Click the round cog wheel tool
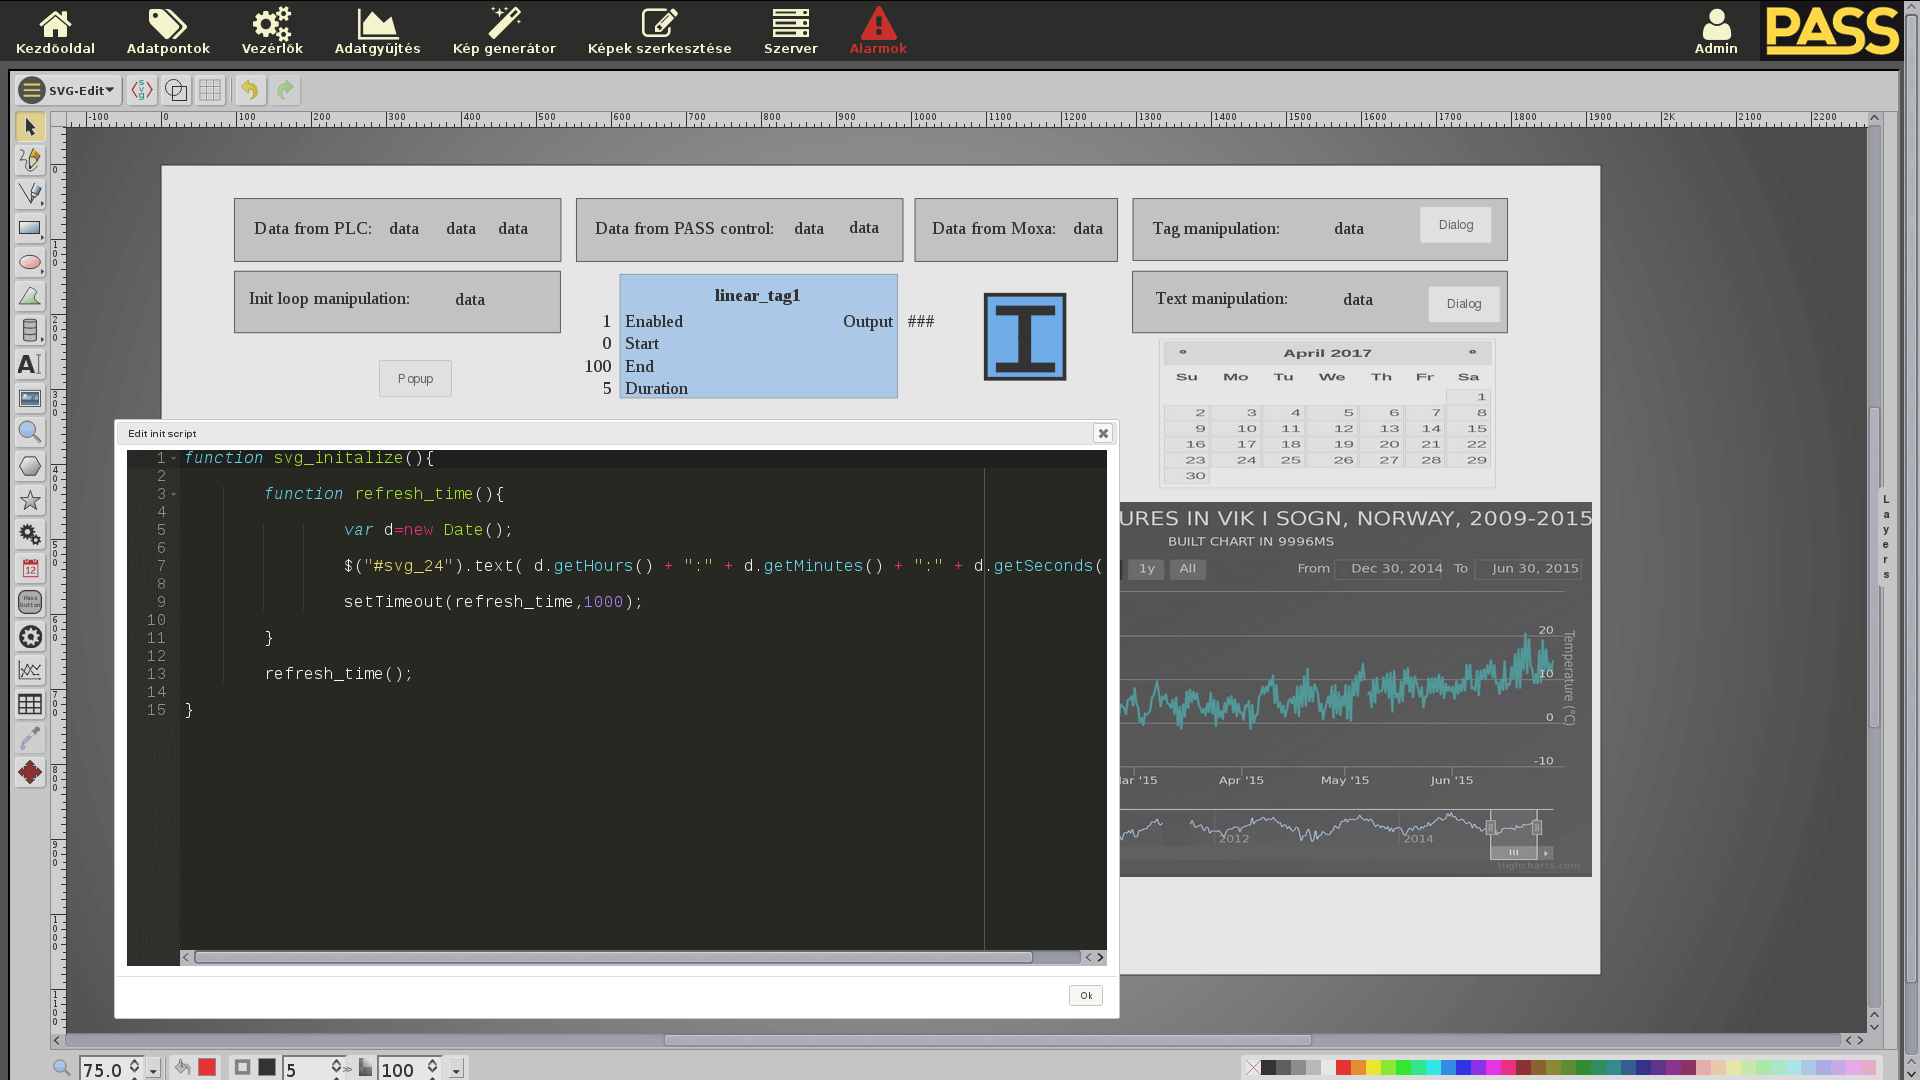1920x1080 pixels. [x=30, y=636]
